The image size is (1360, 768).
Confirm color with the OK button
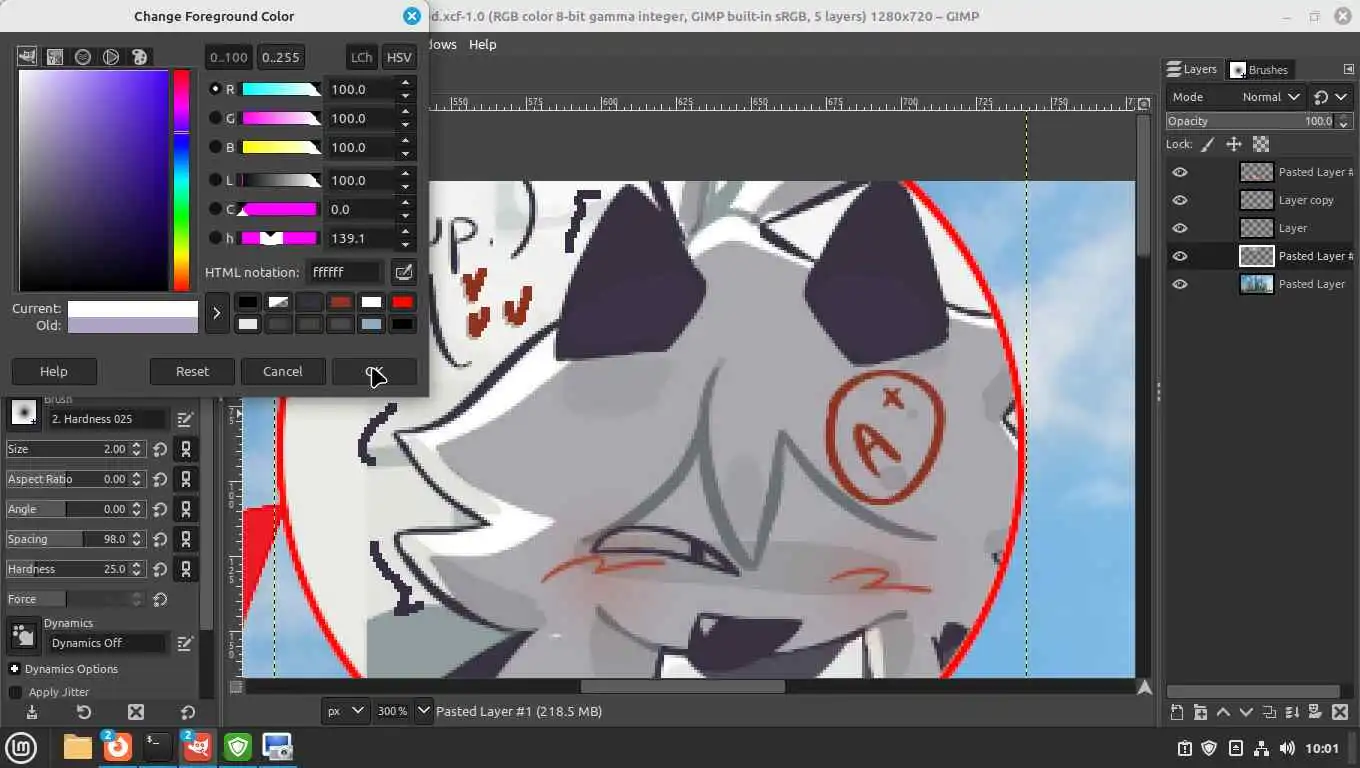point(374,371)
